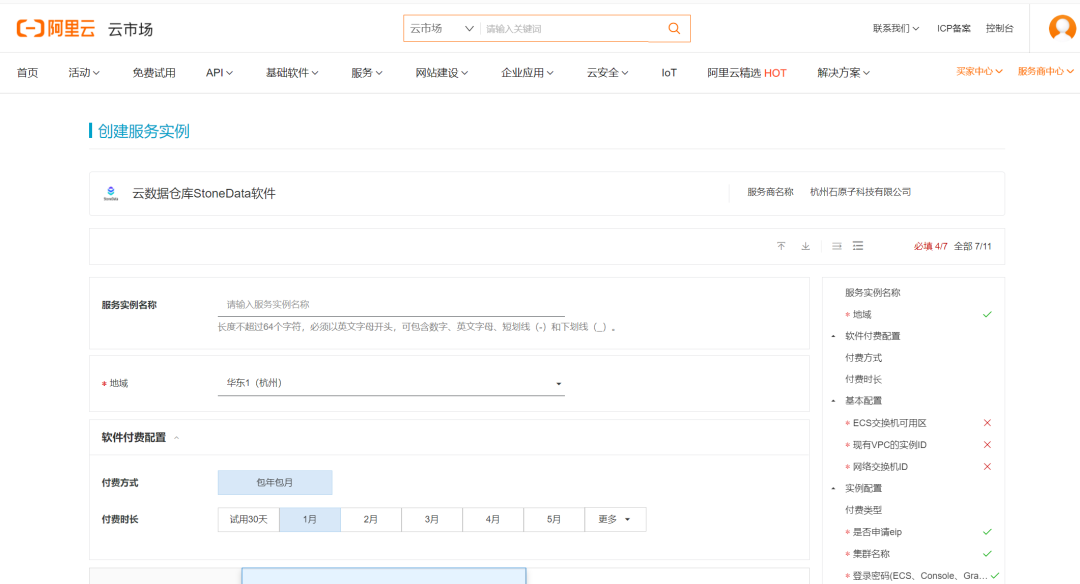Select the scroll-to-bottom icon above the form

point(805,245)
